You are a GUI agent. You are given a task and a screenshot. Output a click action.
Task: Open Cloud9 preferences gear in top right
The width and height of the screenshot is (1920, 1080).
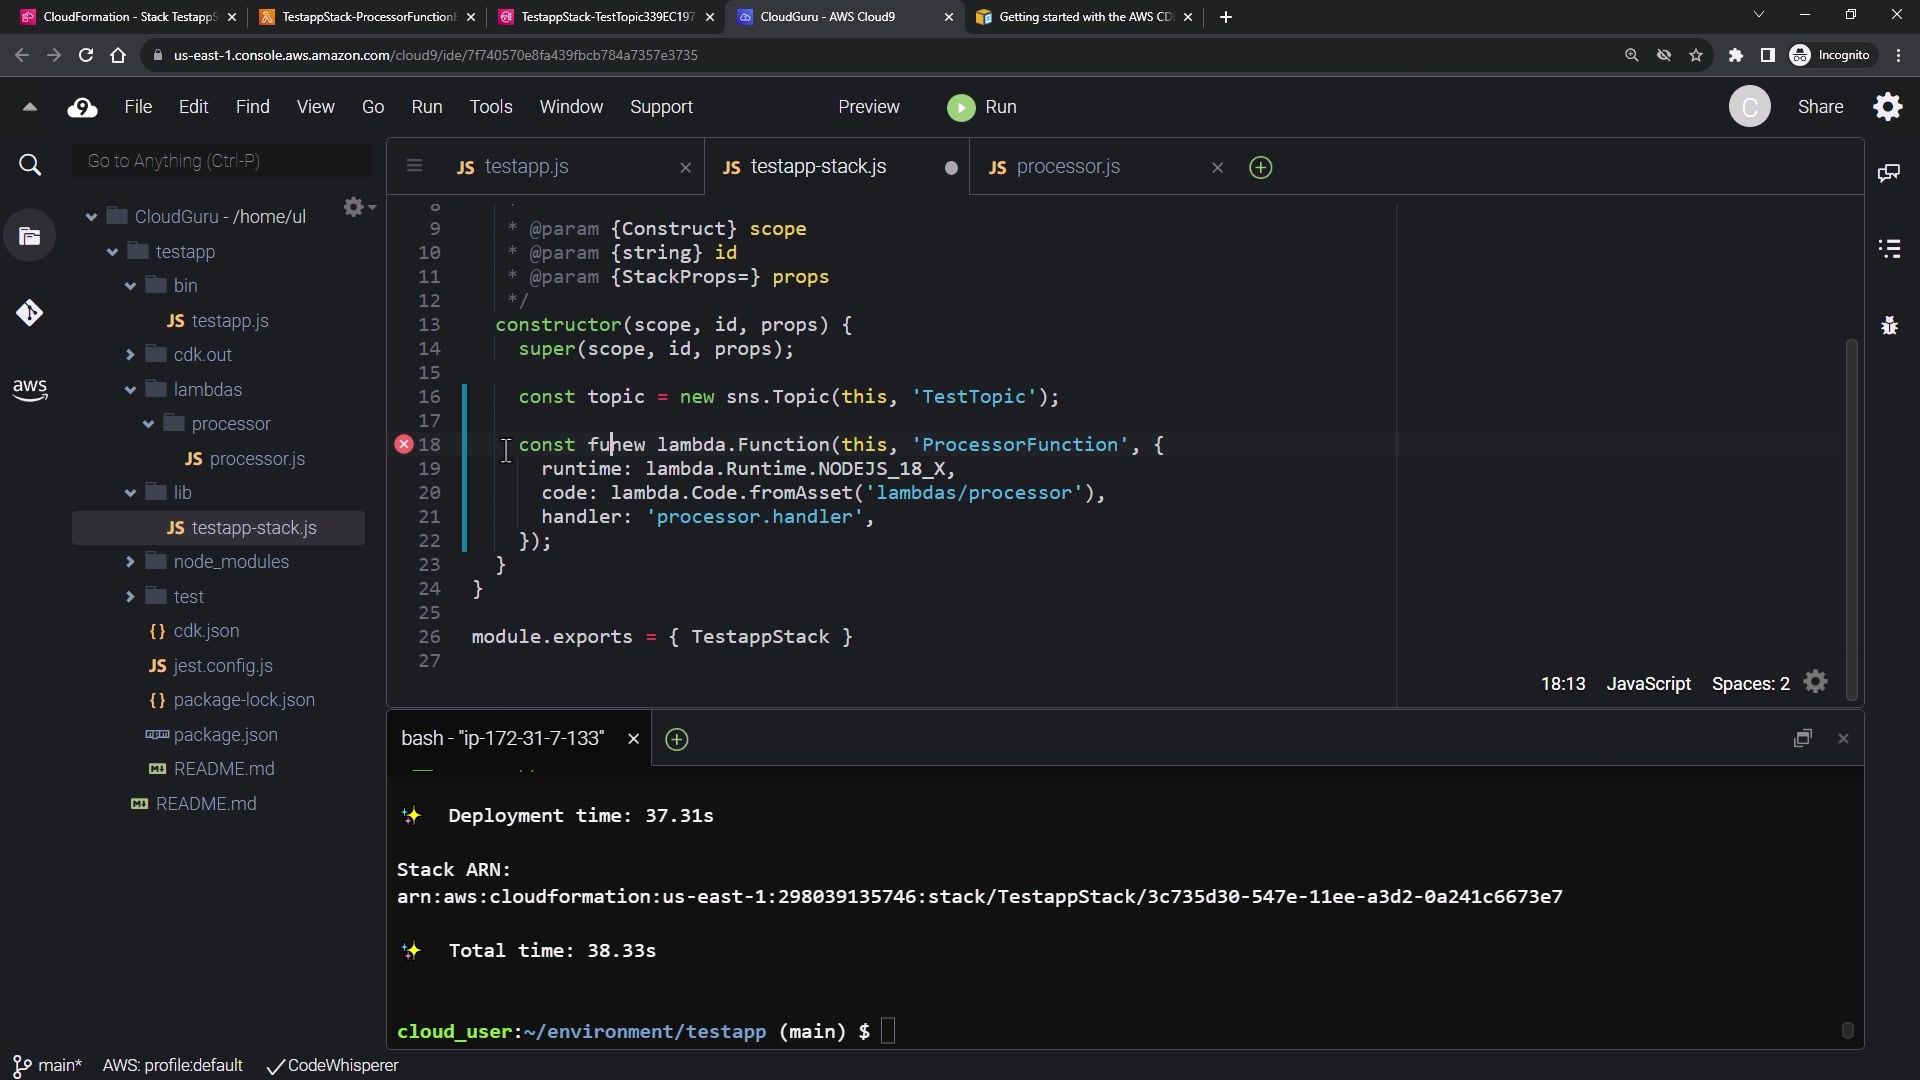(1888, 107)
